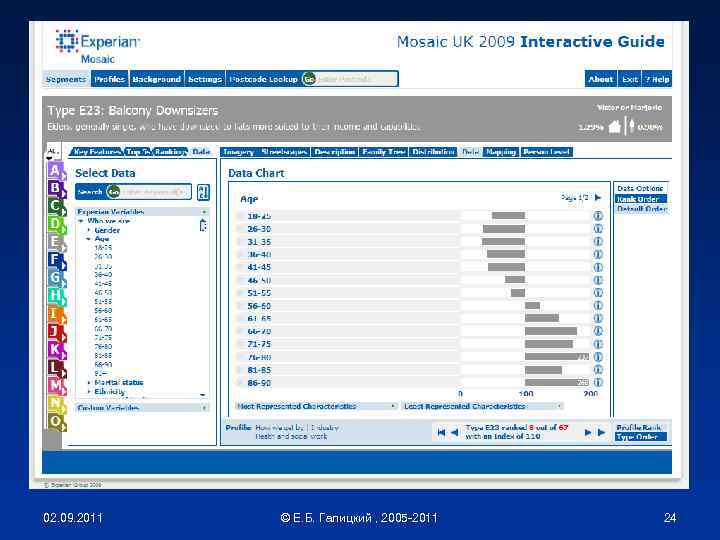Select Default Order data option
This screenshot has height=540, width=720.
click(x=641, y=209)
